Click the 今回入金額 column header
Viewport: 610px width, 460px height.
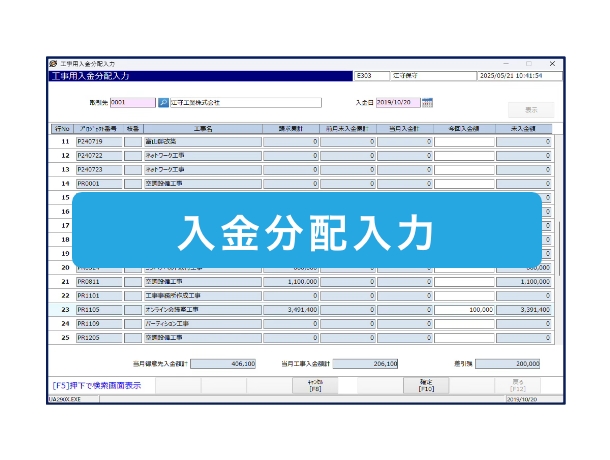pos(464,128)
